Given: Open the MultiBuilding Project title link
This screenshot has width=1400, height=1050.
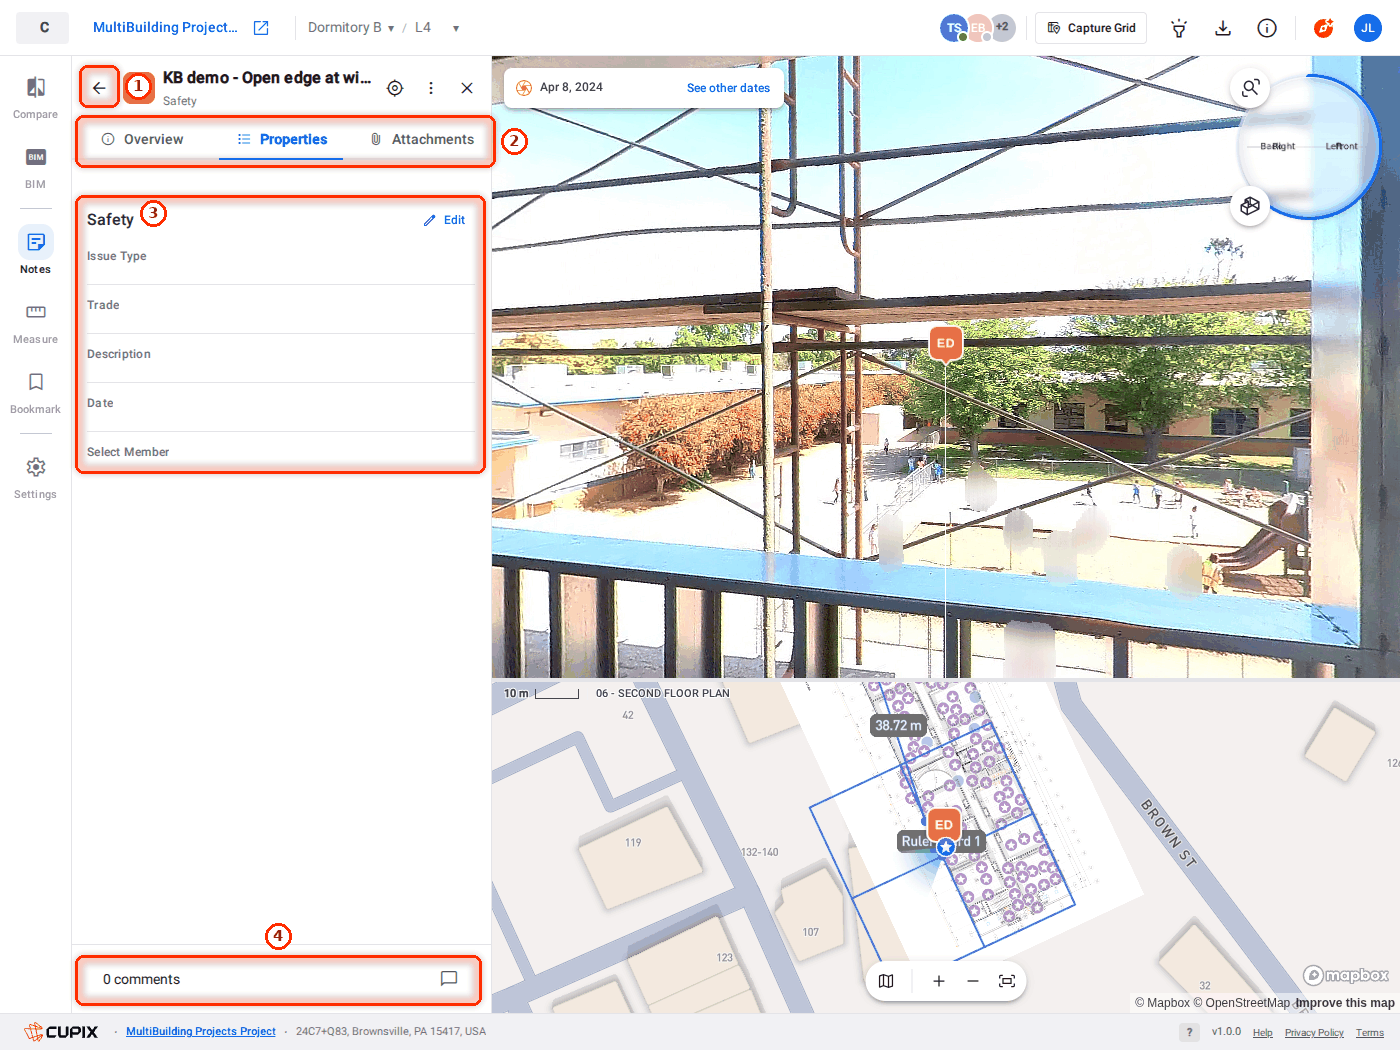Looking at the screenshot, I should click(165, 28).
